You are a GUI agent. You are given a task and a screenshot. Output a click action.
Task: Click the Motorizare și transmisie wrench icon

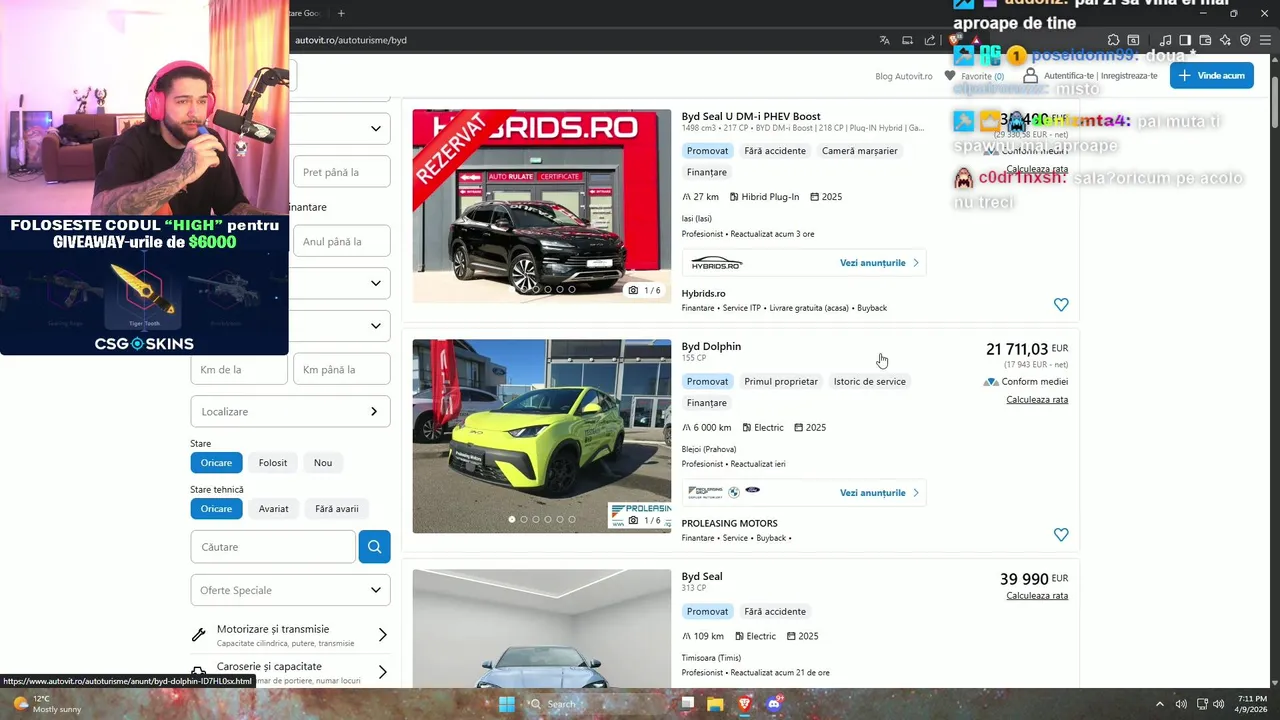(x=199, y=634)
